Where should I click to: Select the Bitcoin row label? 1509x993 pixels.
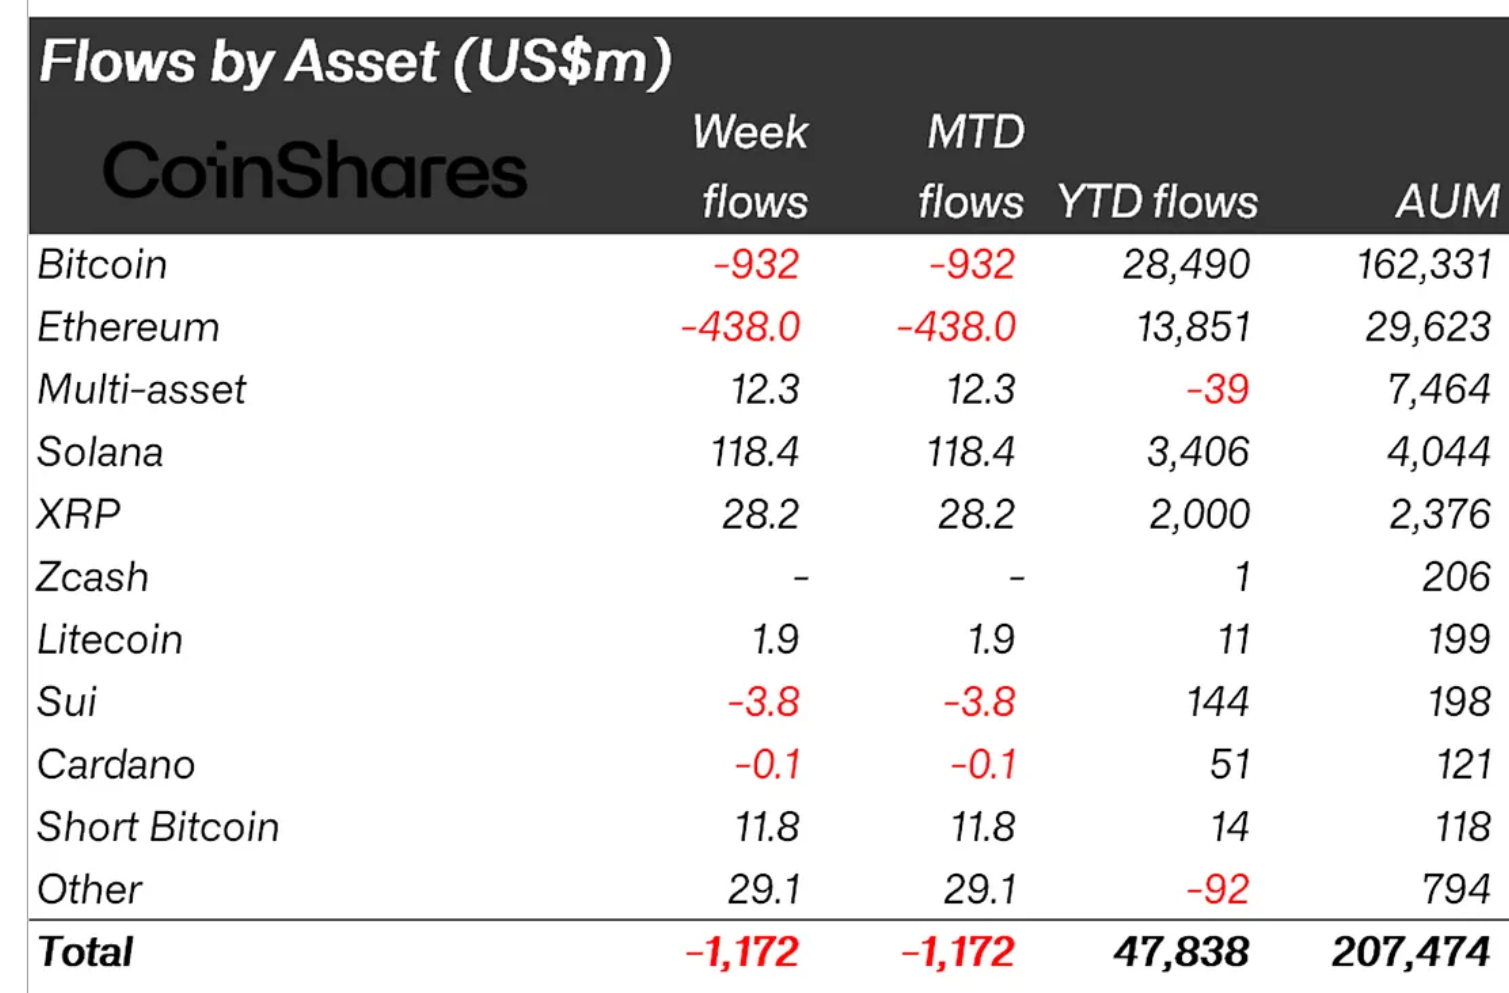coord(102,265)
